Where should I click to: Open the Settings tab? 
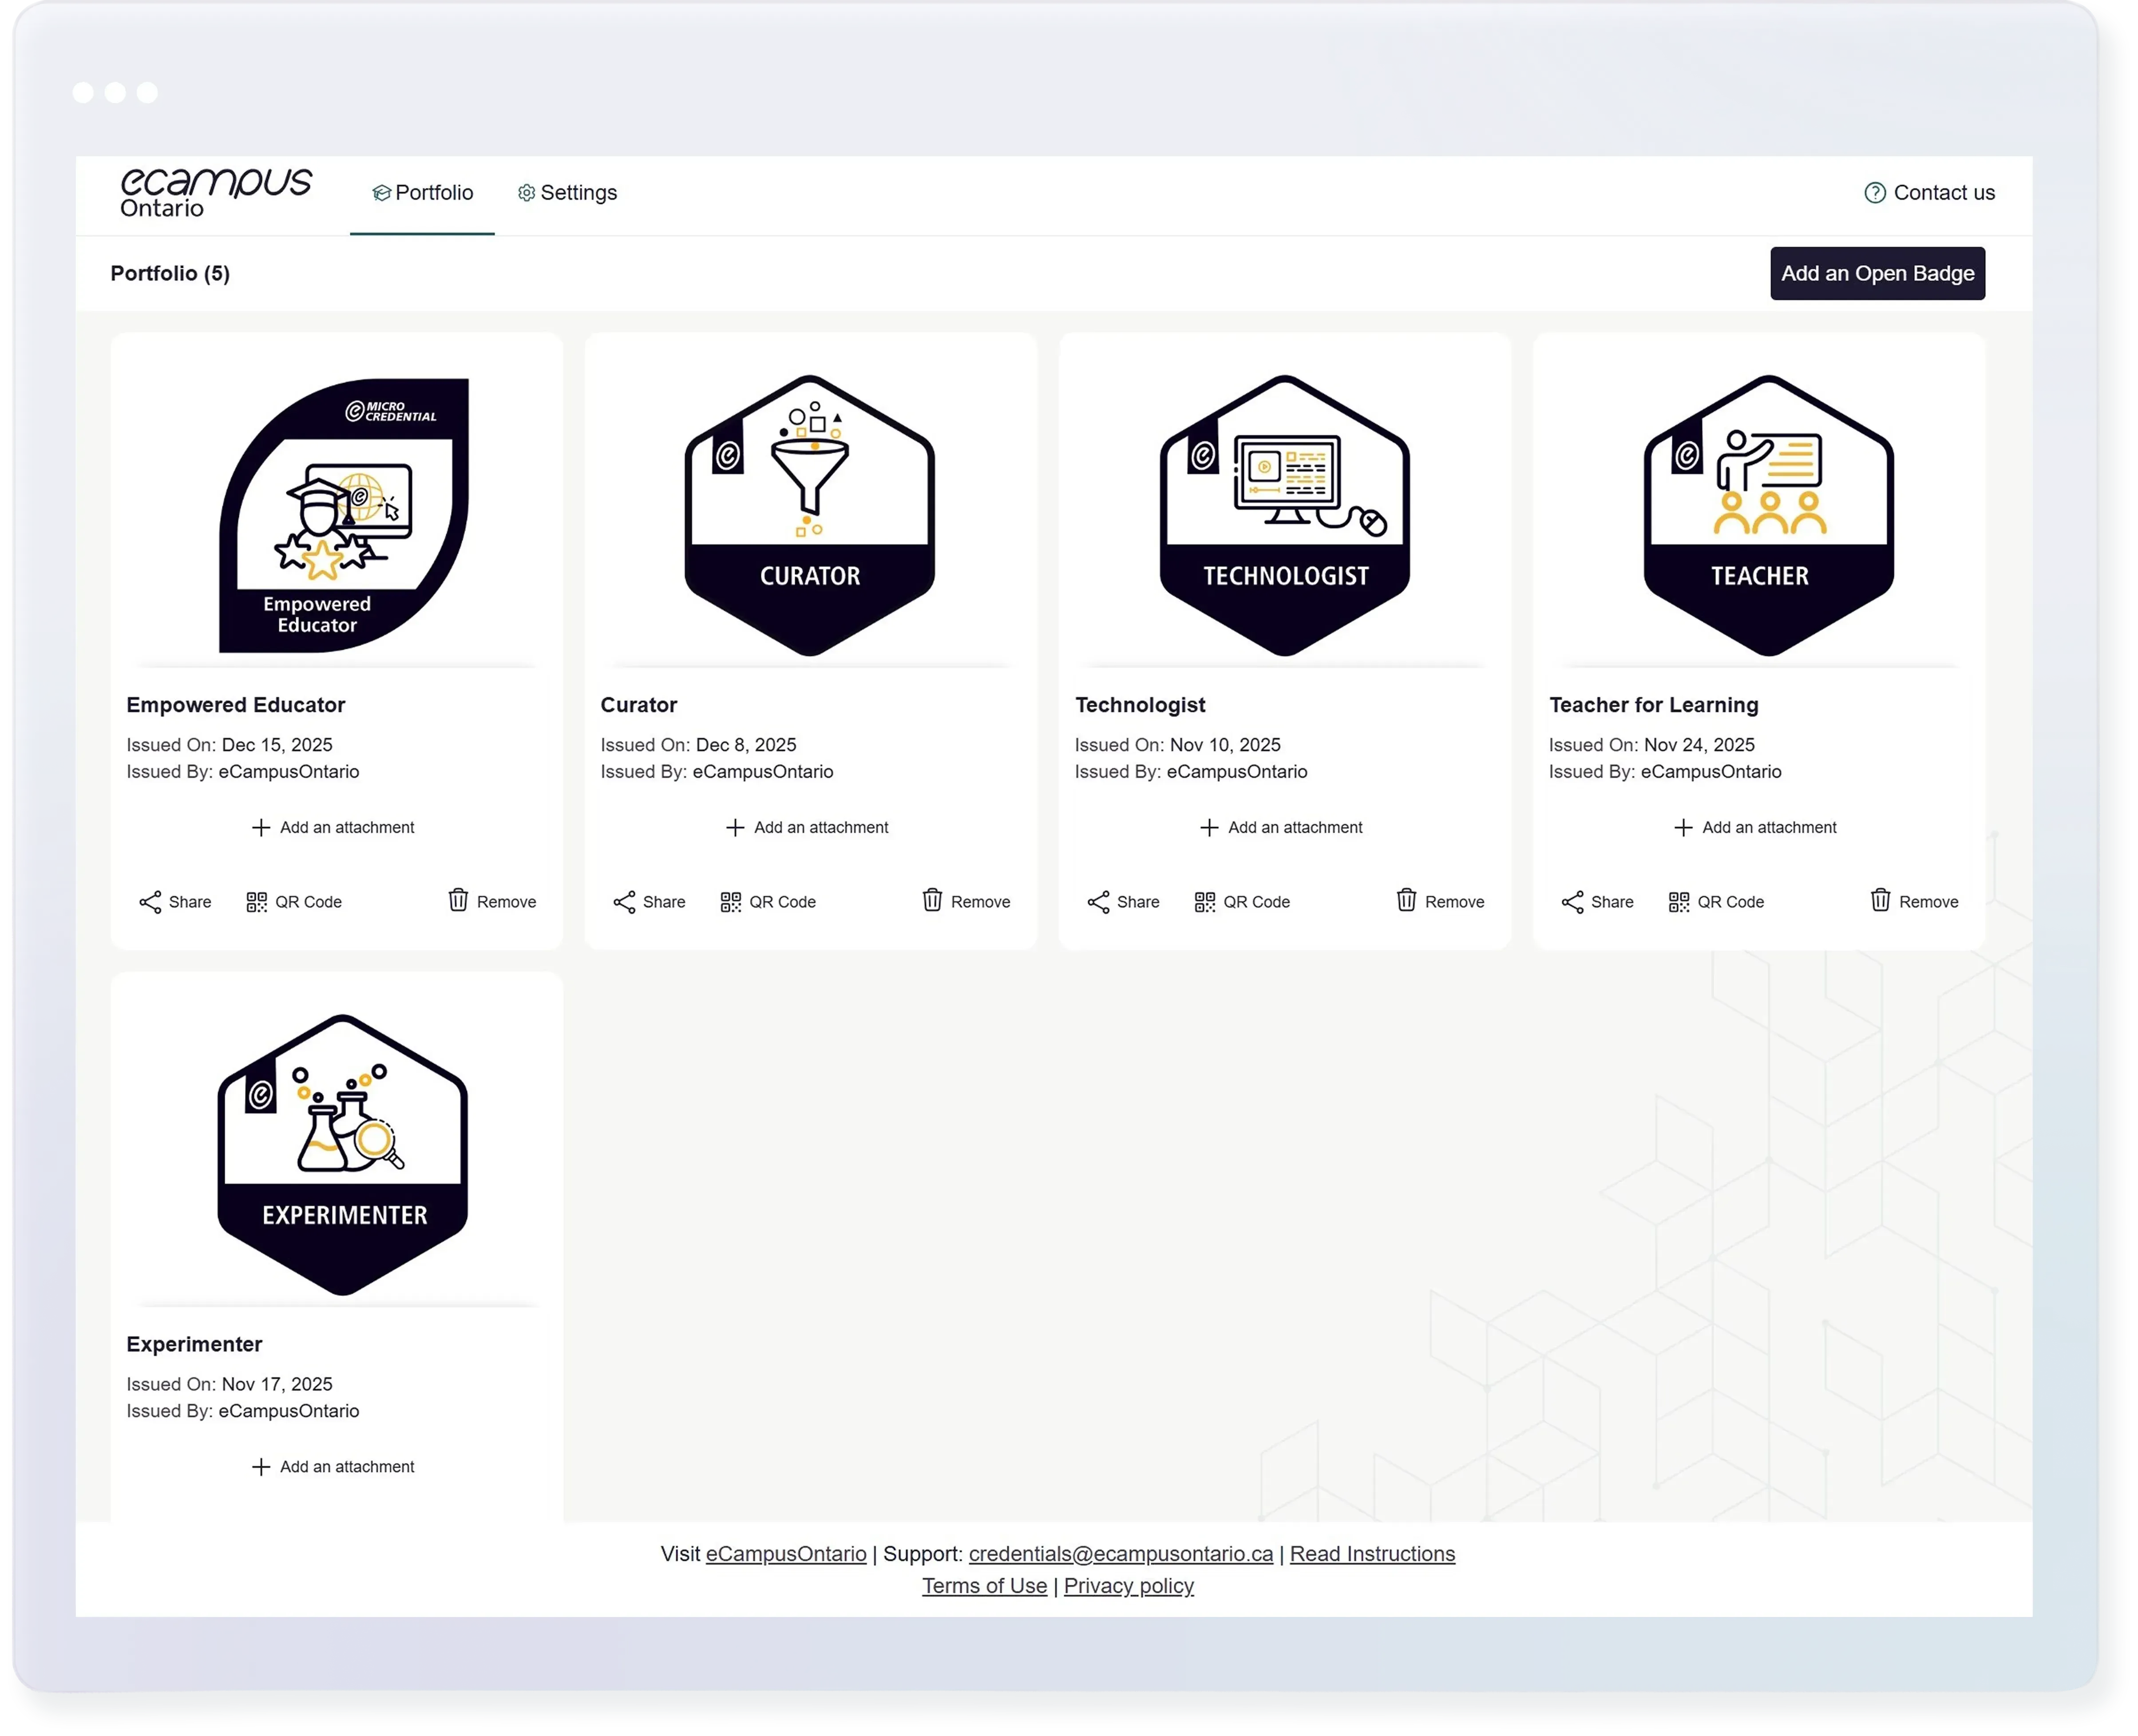pos(567,193)
